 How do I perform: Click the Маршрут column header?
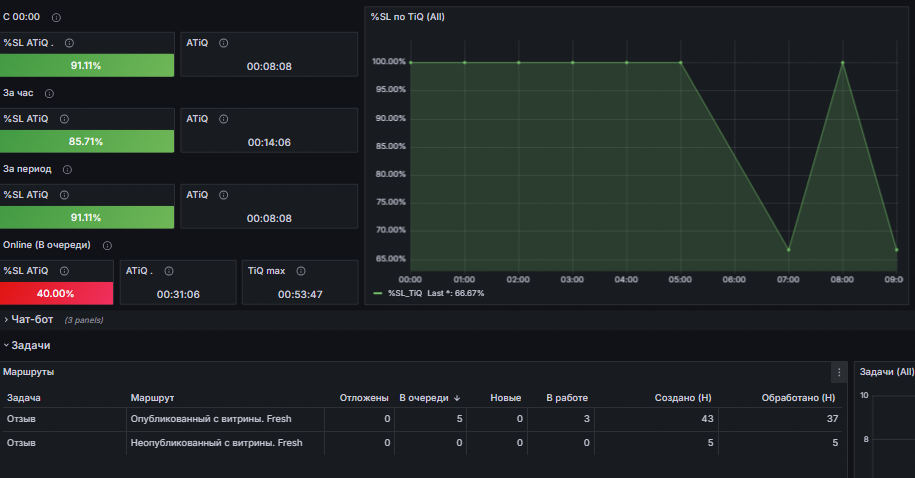coord(152,397)
